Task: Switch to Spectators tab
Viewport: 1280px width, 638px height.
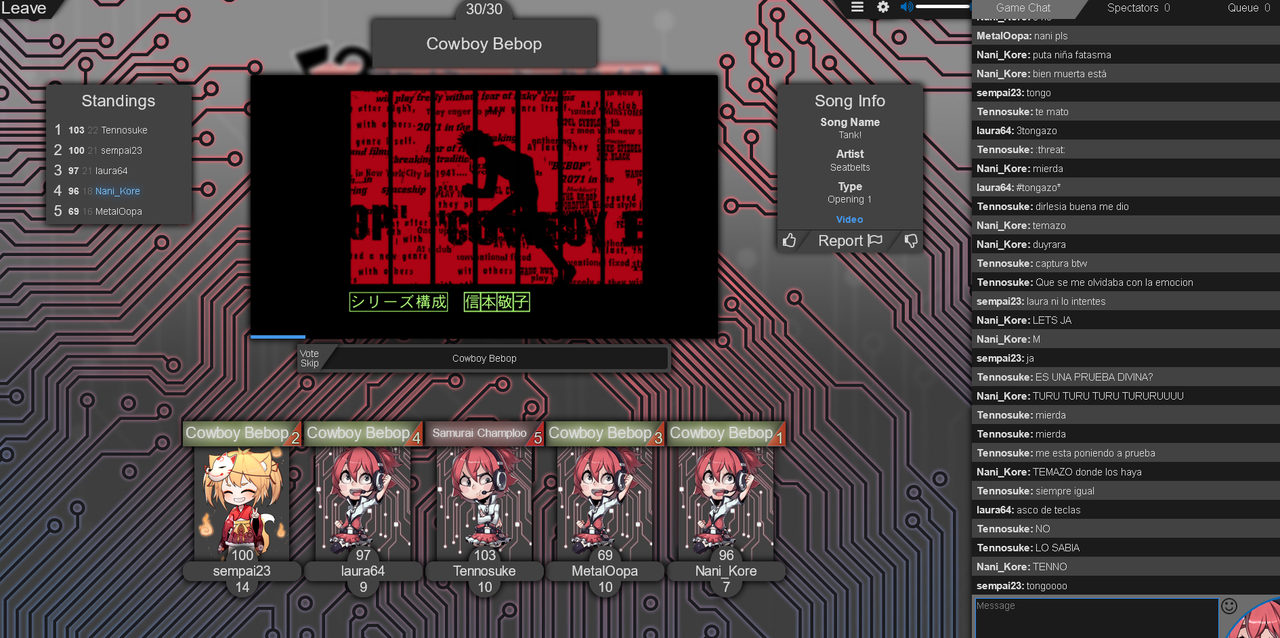Action: coord(1138,8)
